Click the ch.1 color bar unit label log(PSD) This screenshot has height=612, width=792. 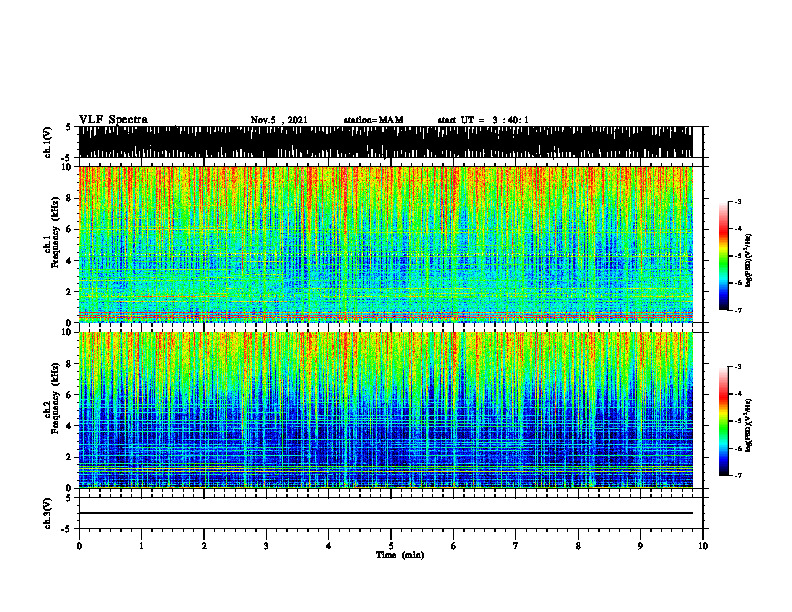pos(749,261)
